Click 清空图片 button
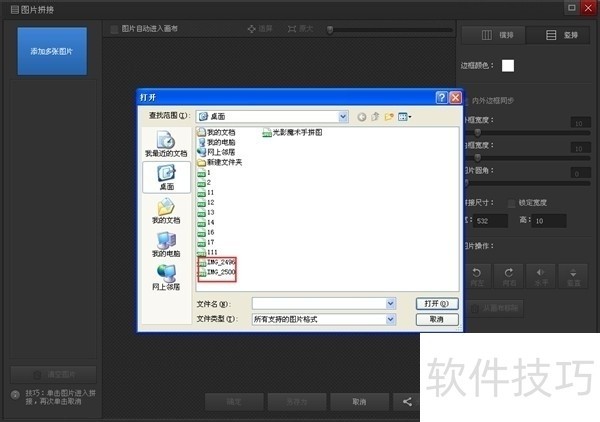 tap(53, 375)
